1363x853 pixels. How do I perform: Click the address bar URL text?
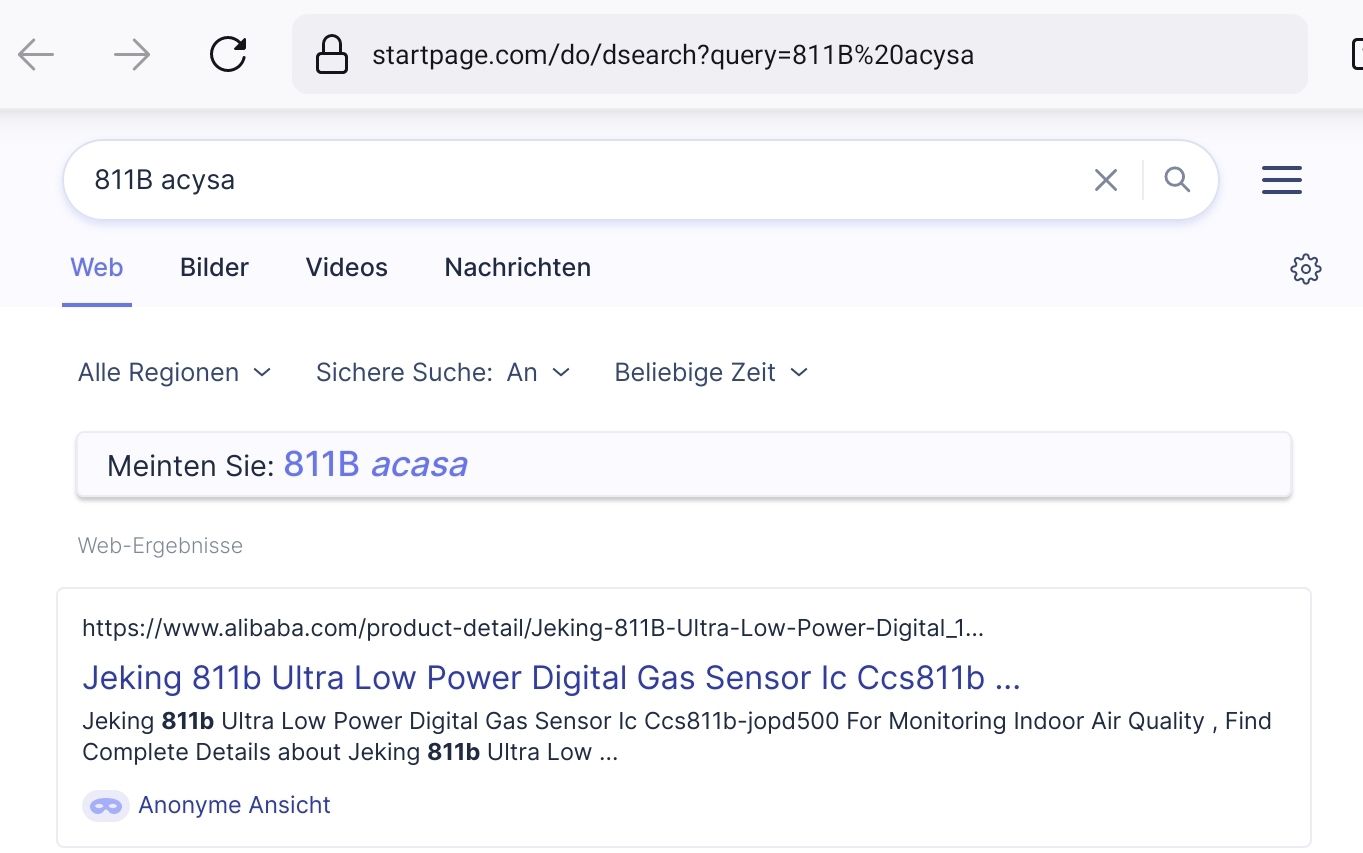tap(673, 55)
